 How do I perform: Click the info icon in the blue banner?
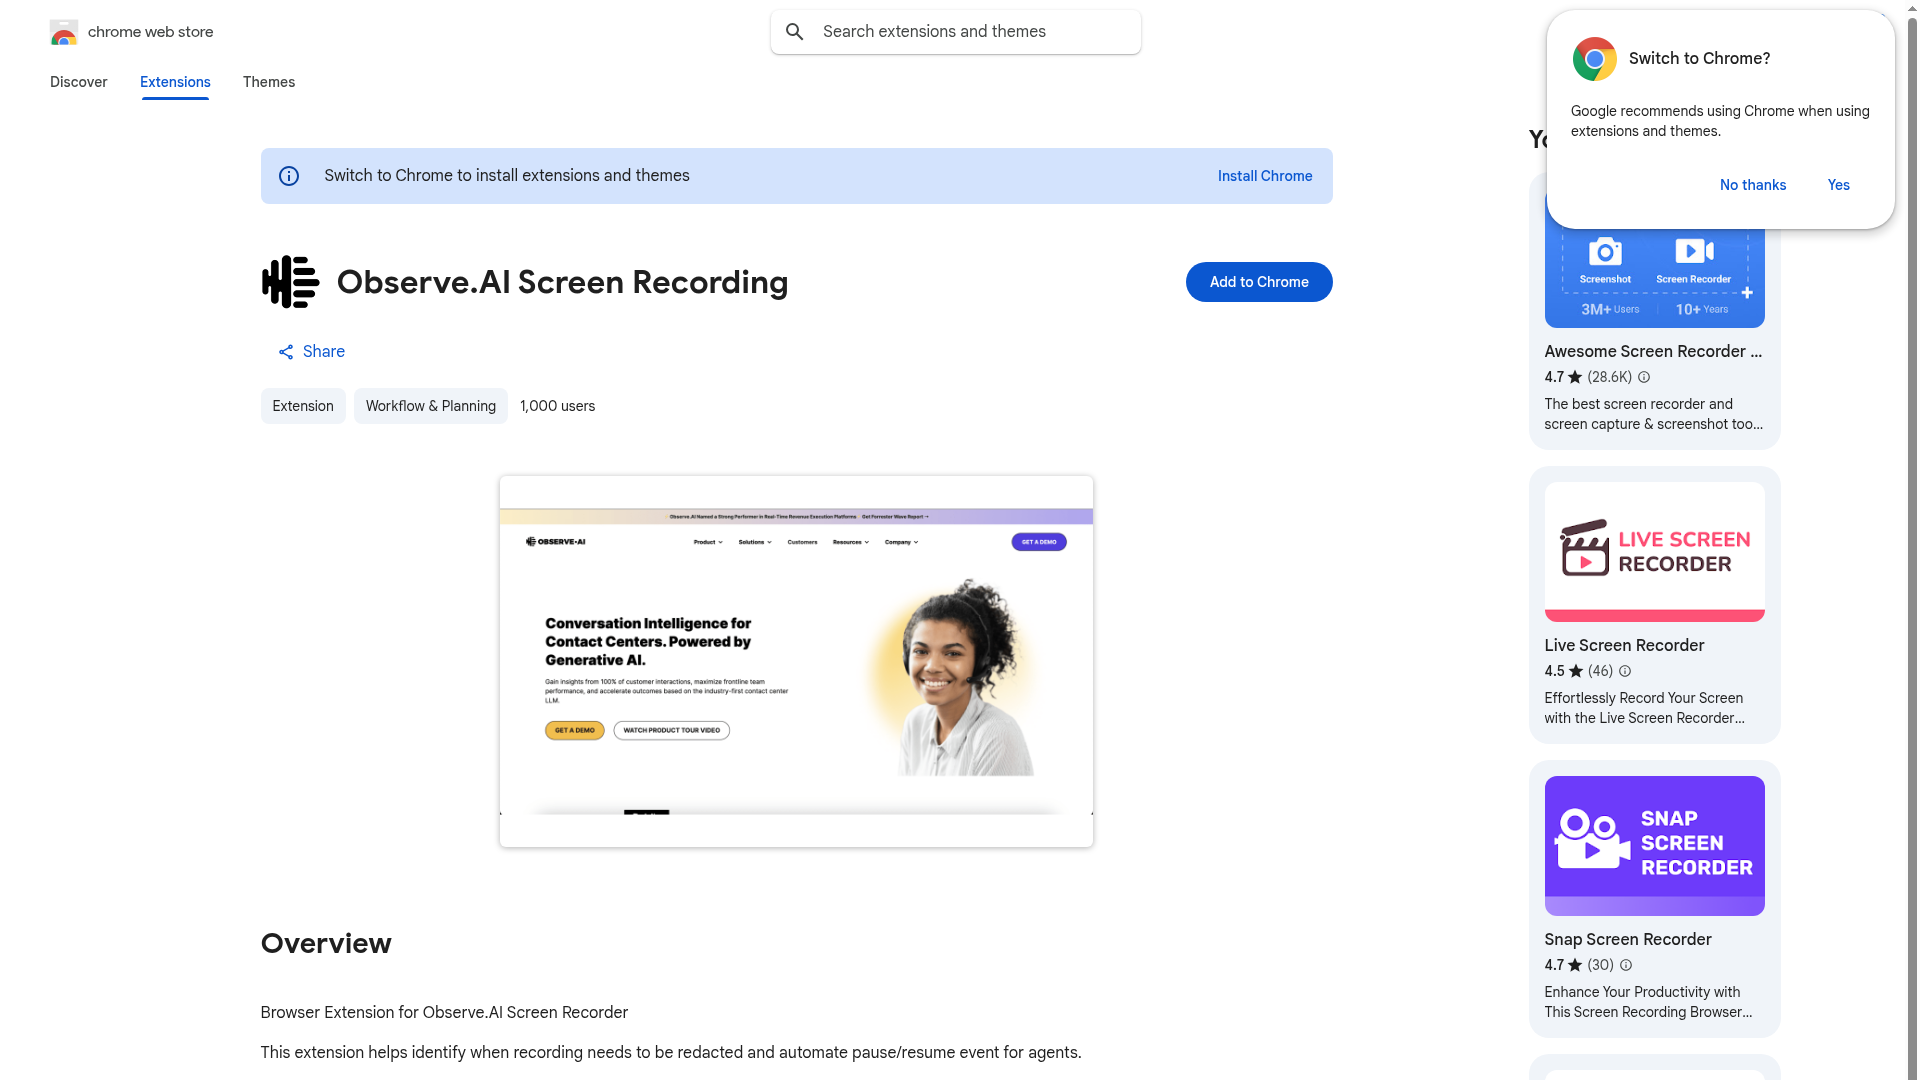coord(289,176)
